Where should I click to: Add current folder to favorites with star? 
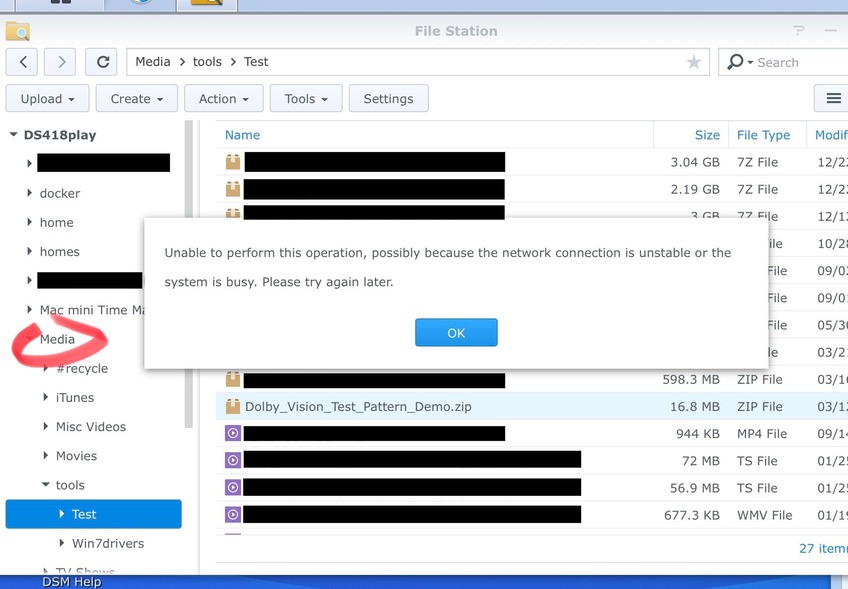693,62
